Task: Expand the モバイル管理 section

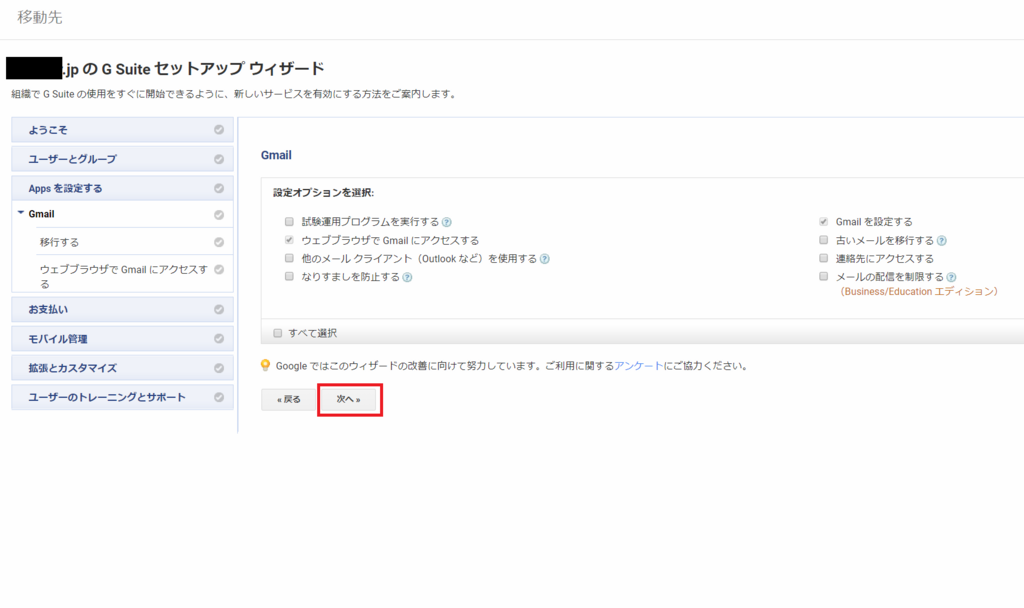Action: tap(60, 338)
